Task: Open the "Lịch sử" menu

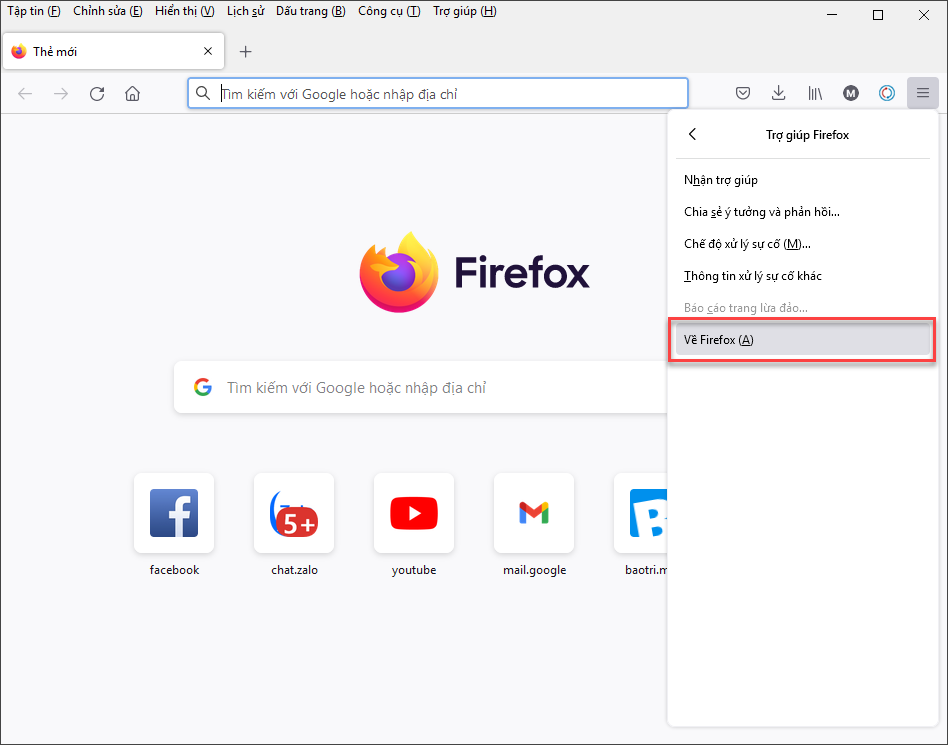Action: (x=245, y=11)
